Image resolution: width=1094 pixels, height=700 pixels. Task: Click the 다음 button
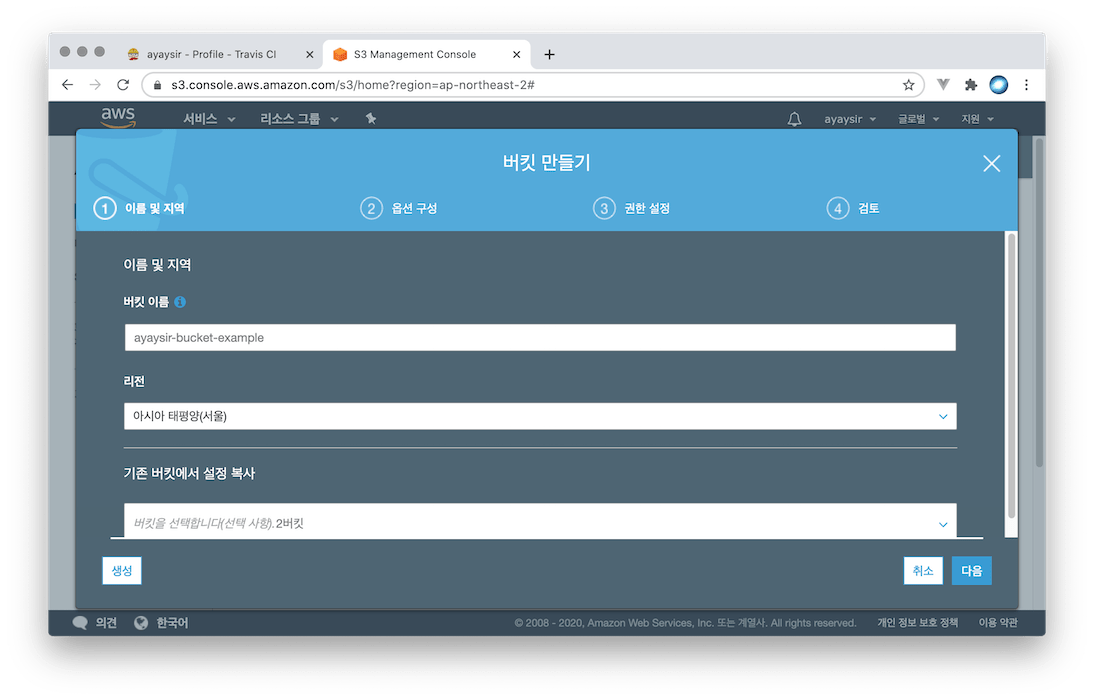[x=971, y=570]
